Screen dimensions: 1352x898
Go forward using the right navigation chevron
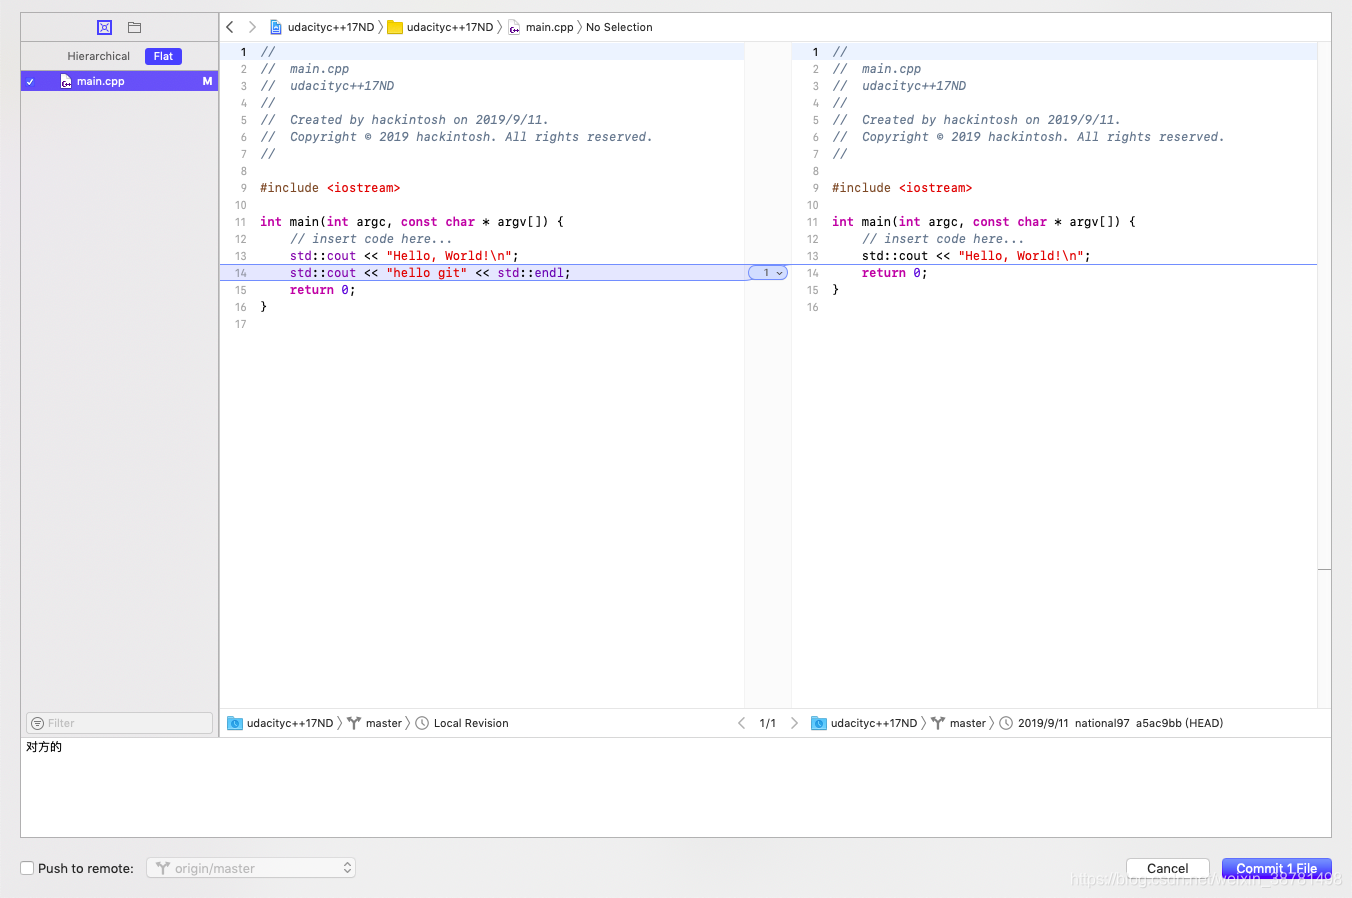click(252, 27)
